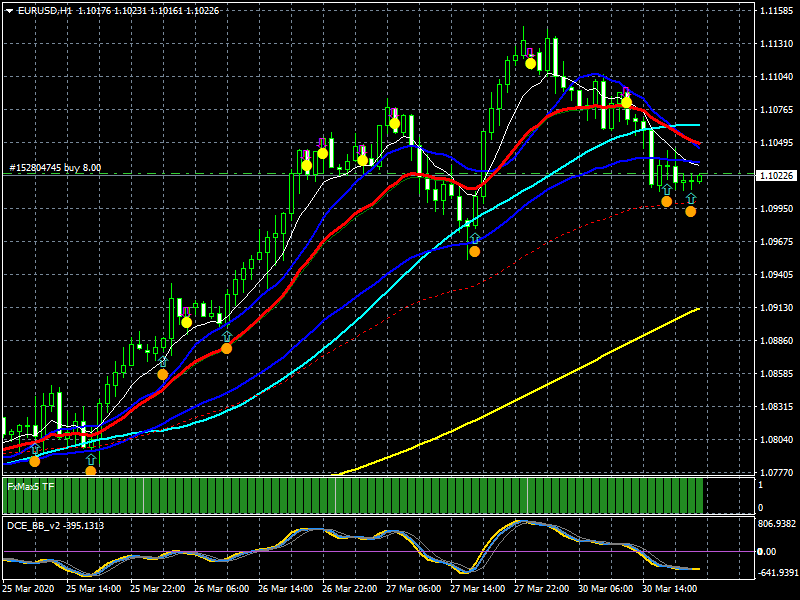The image size is (800, 600).
Task: Click the lowest yellow sell signal dot
Action: [x=187, y=322]
